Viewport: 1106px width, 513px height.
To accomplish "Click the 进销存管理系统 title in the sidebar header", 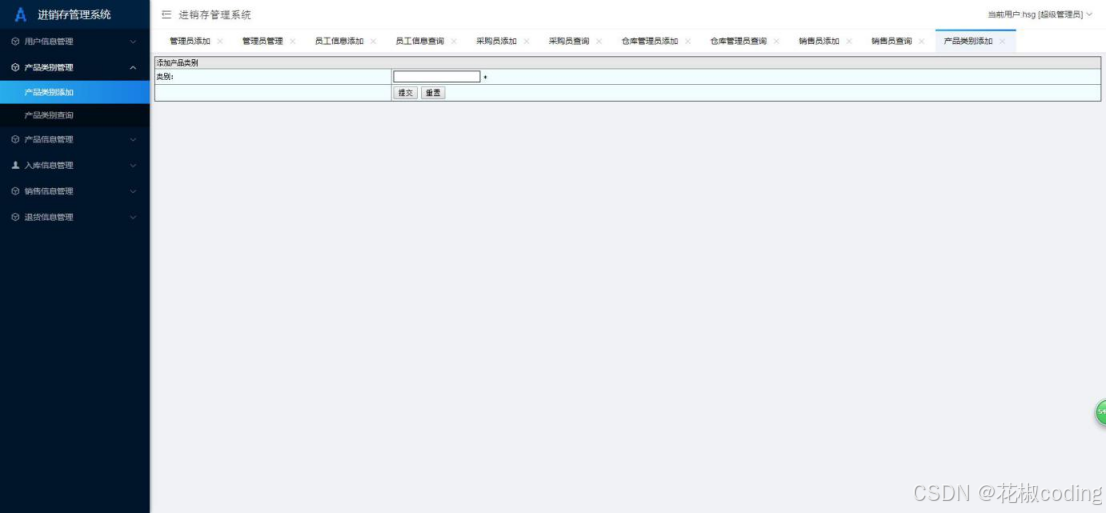I will 74,15.
